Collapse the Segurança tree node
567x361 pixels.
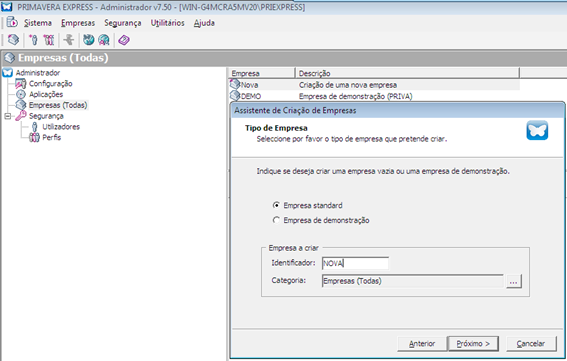[x=7, y=116]
